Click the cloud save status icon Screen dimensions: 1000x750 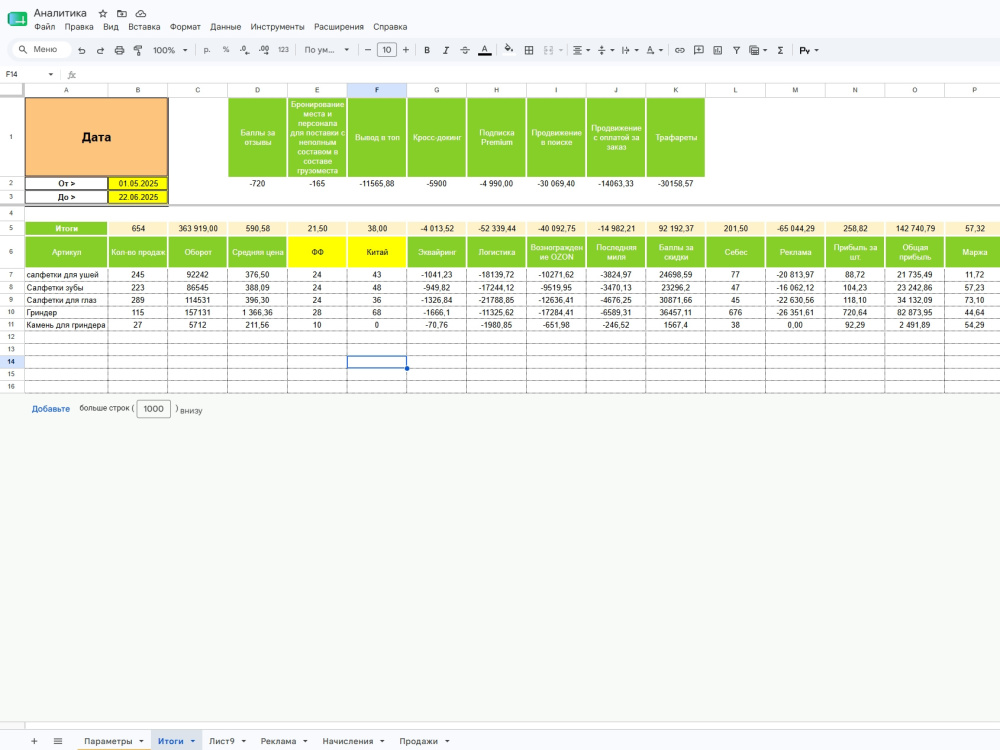[141, 13]
